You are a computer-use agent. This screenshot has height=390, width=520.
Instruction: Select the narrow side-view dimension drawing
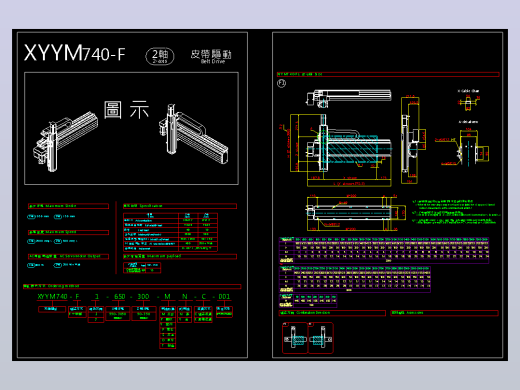tap(413, 140)
